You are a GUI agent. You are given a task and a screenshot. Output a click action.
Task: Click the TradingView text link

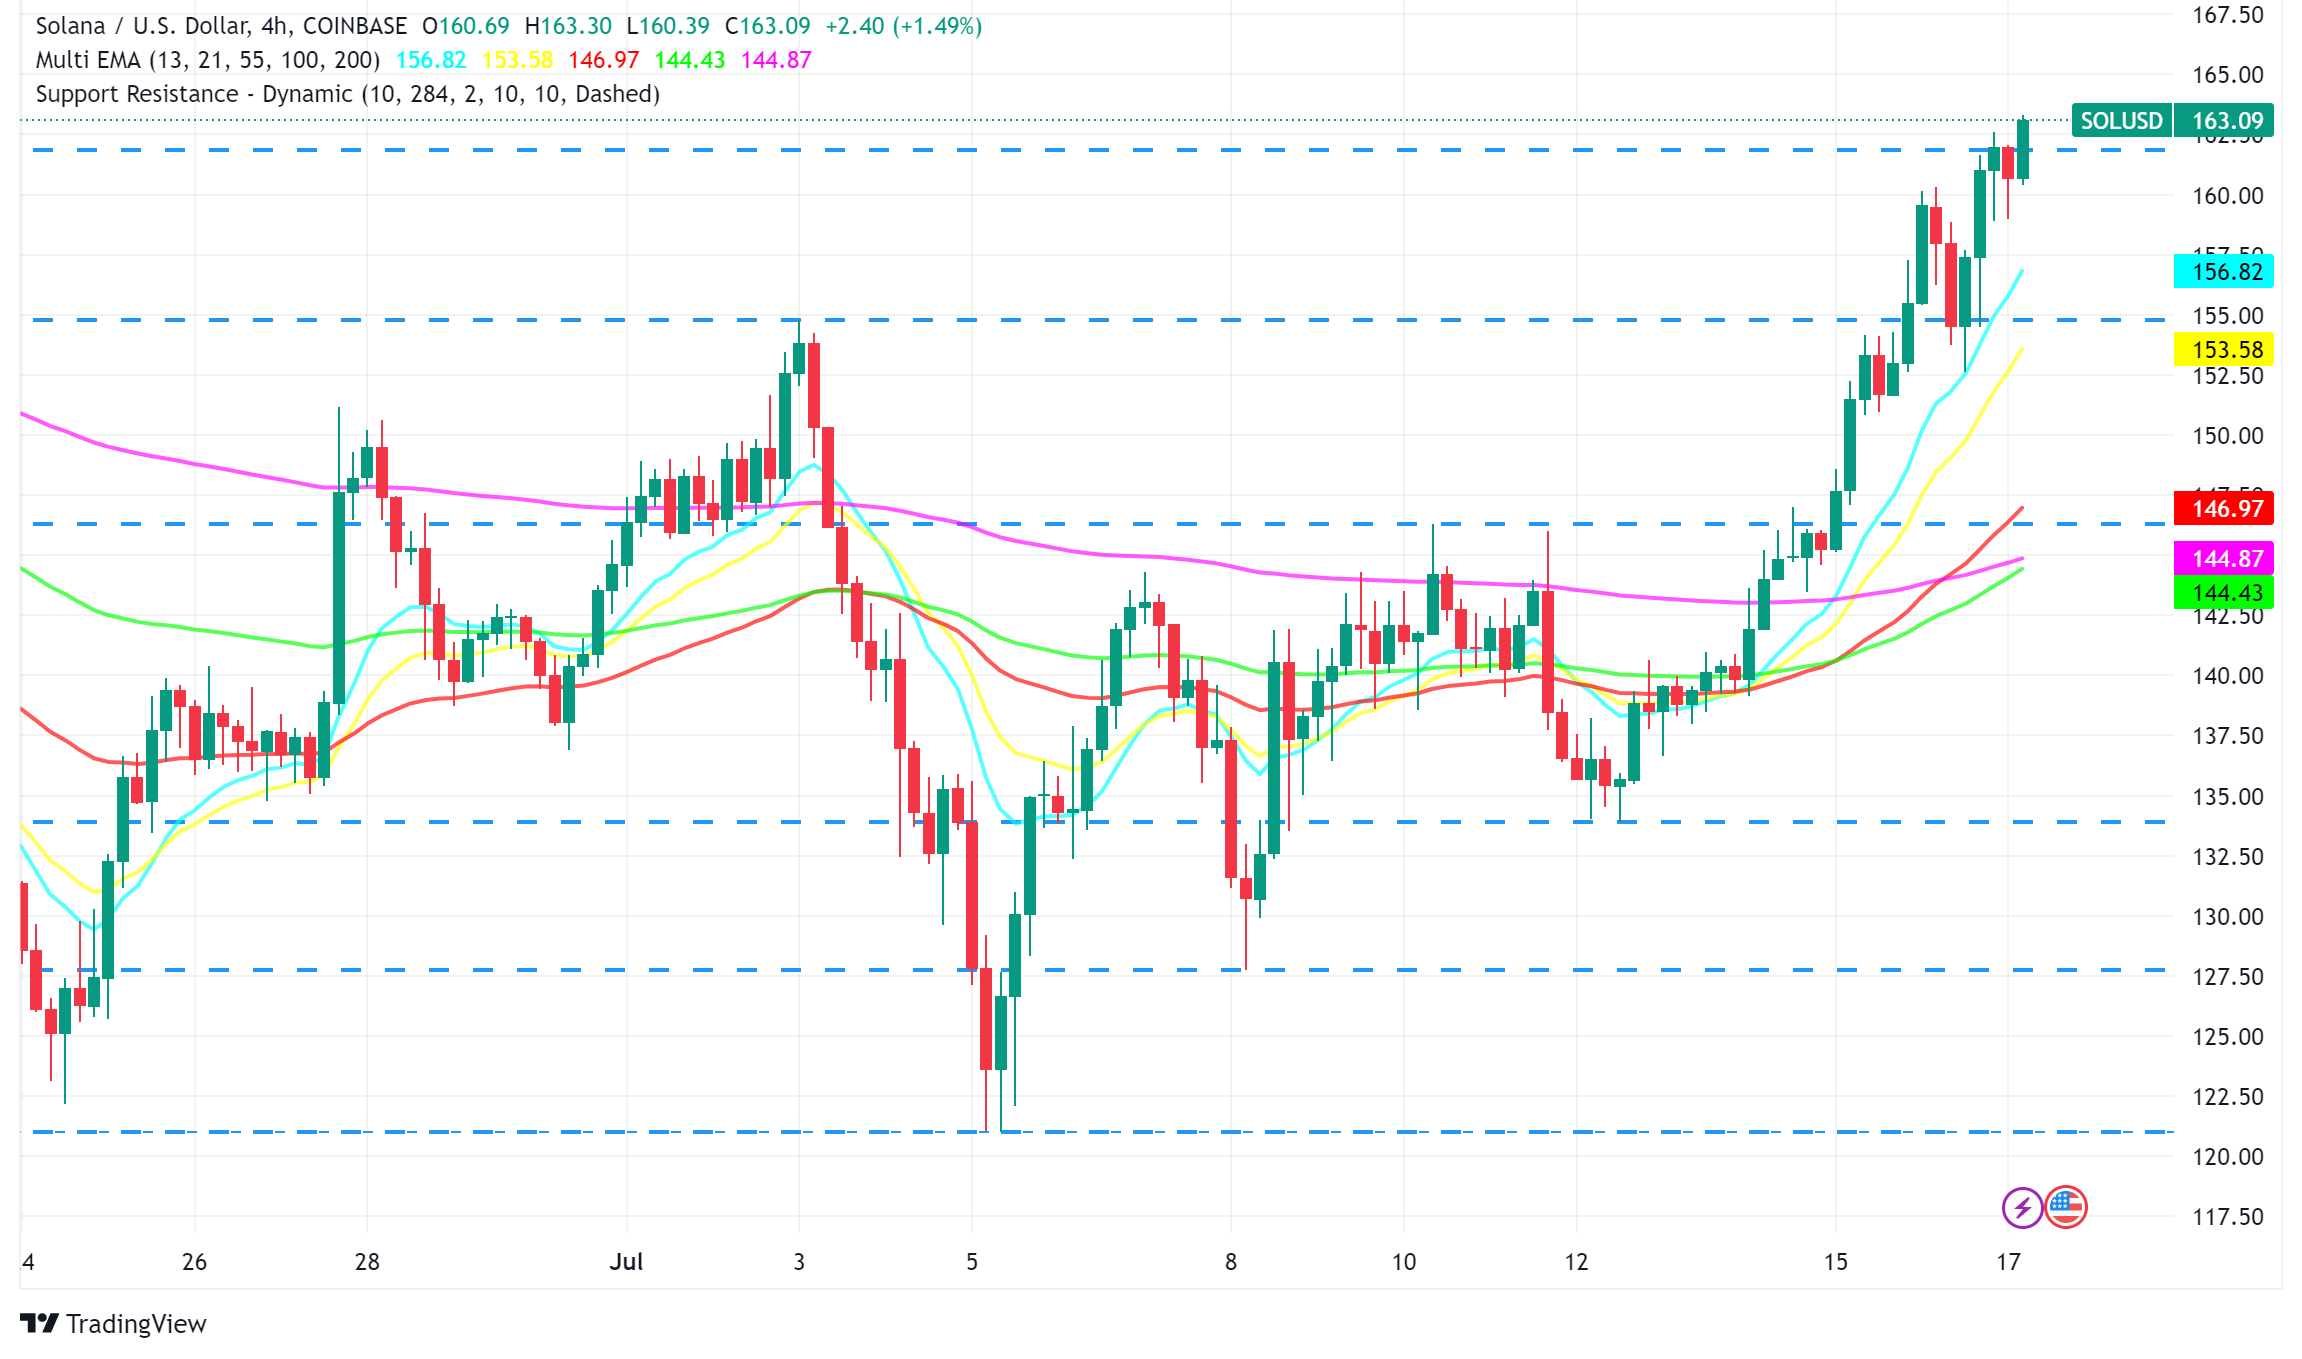[136, 1323]
